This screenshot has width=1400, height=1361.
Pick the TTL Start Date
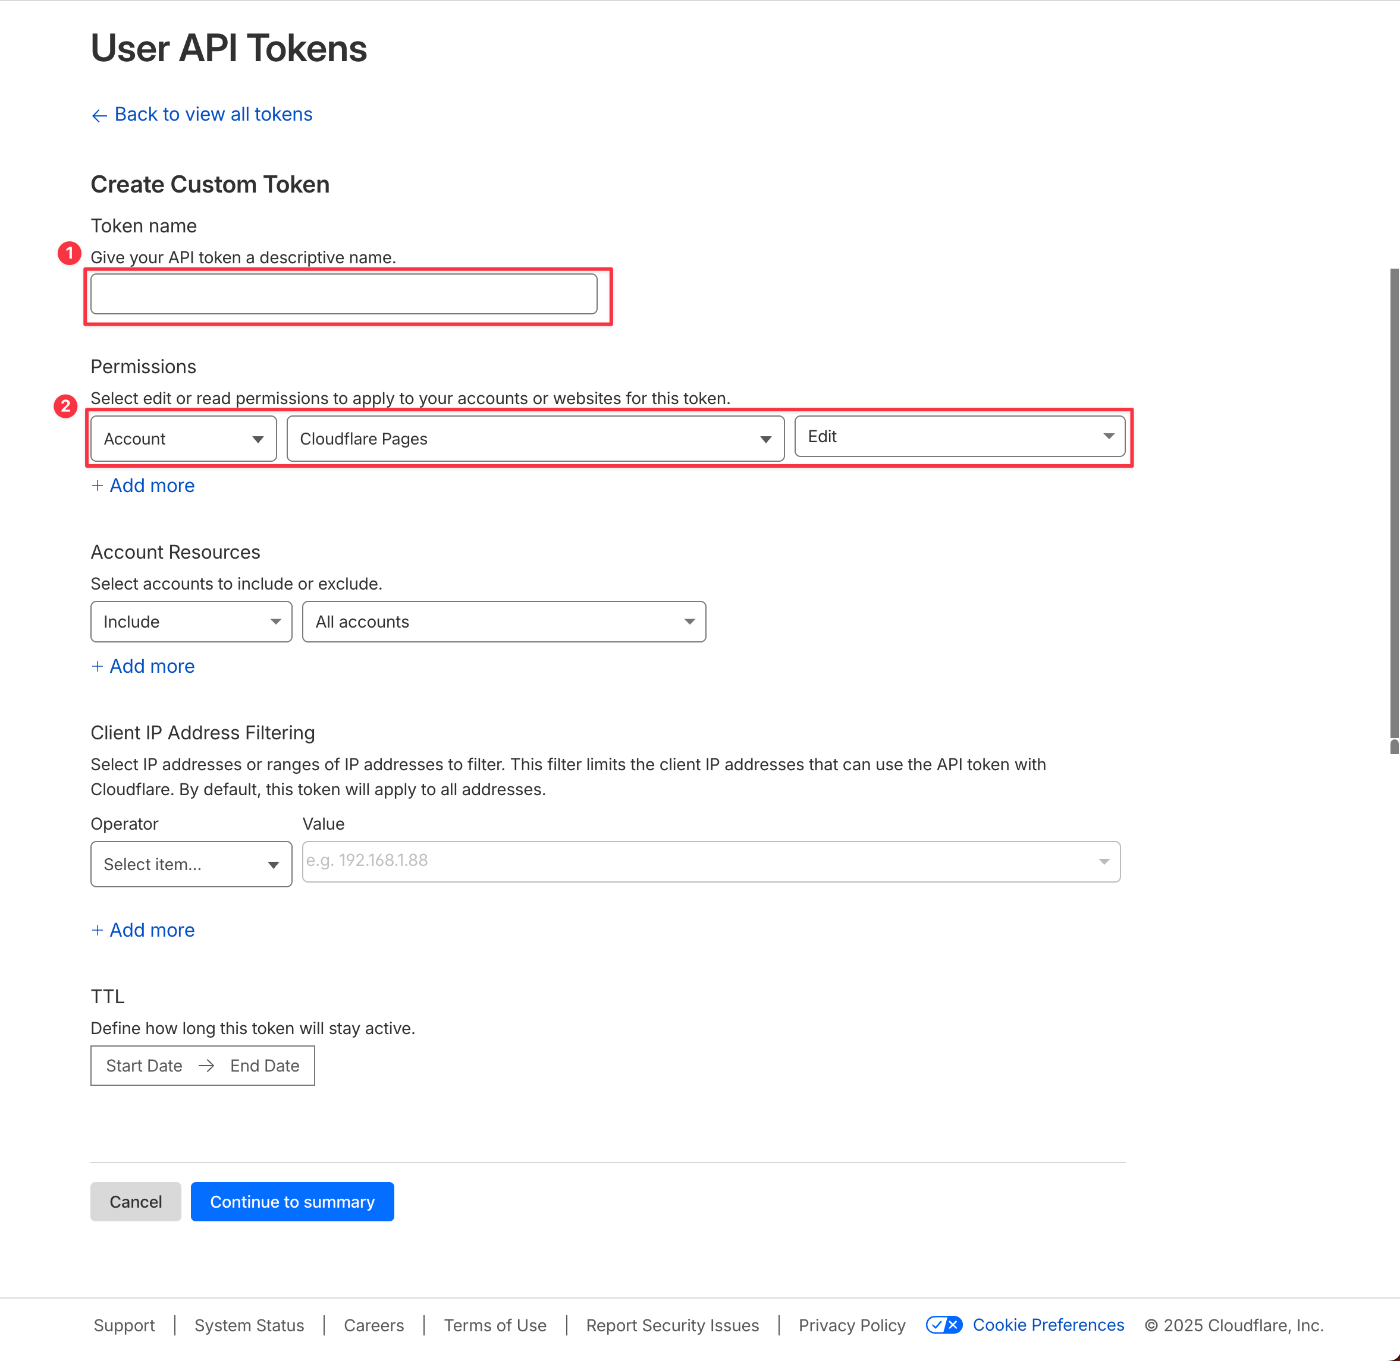tap(144, 1066)
